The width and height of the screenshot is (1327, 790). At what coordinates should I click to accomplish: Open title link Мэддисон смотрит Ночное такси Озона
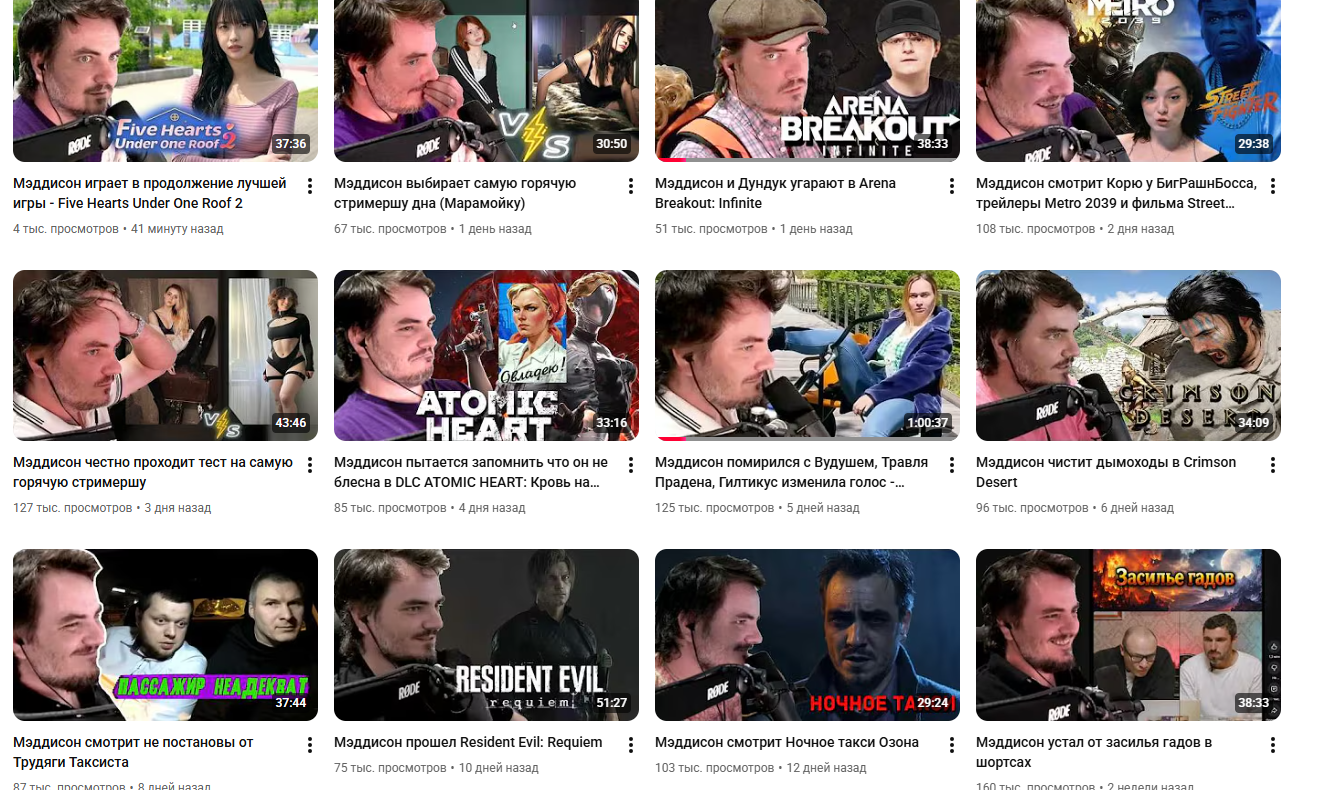pos(787,742)
